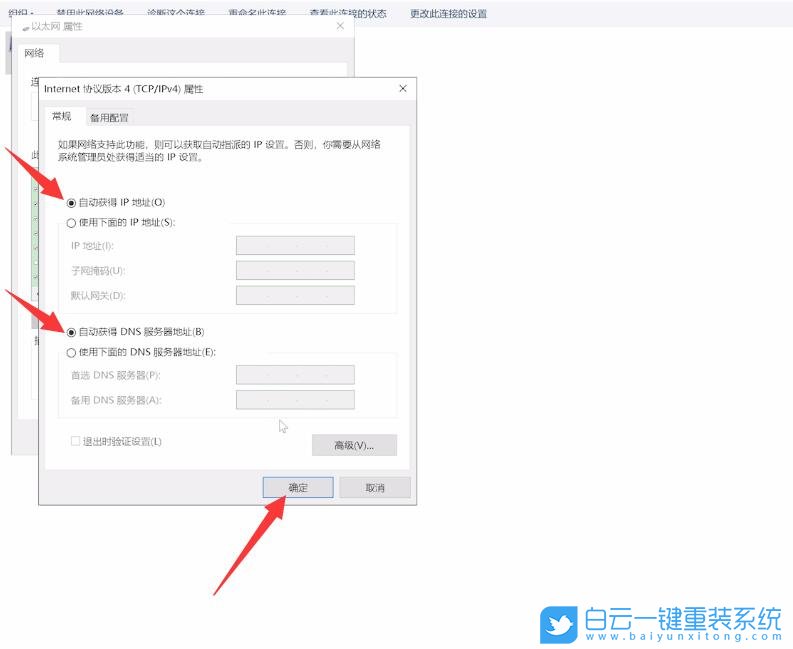Screen dimensions: 793x649
Task: Click the 以太网 属性 title bar icon
Action: [x=25, y=28]
